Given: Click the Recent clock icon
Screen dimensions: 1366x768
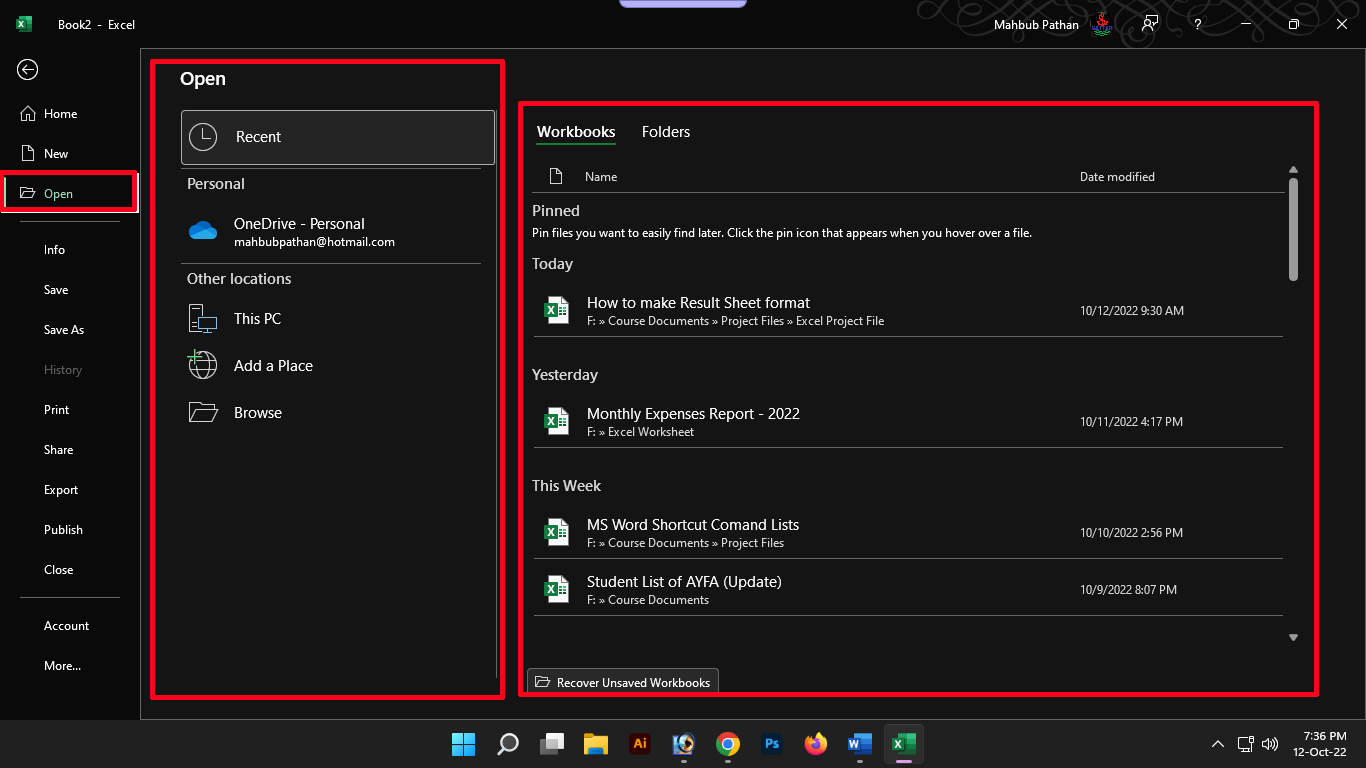Looking at the screenshot, I should coord(203,137).
